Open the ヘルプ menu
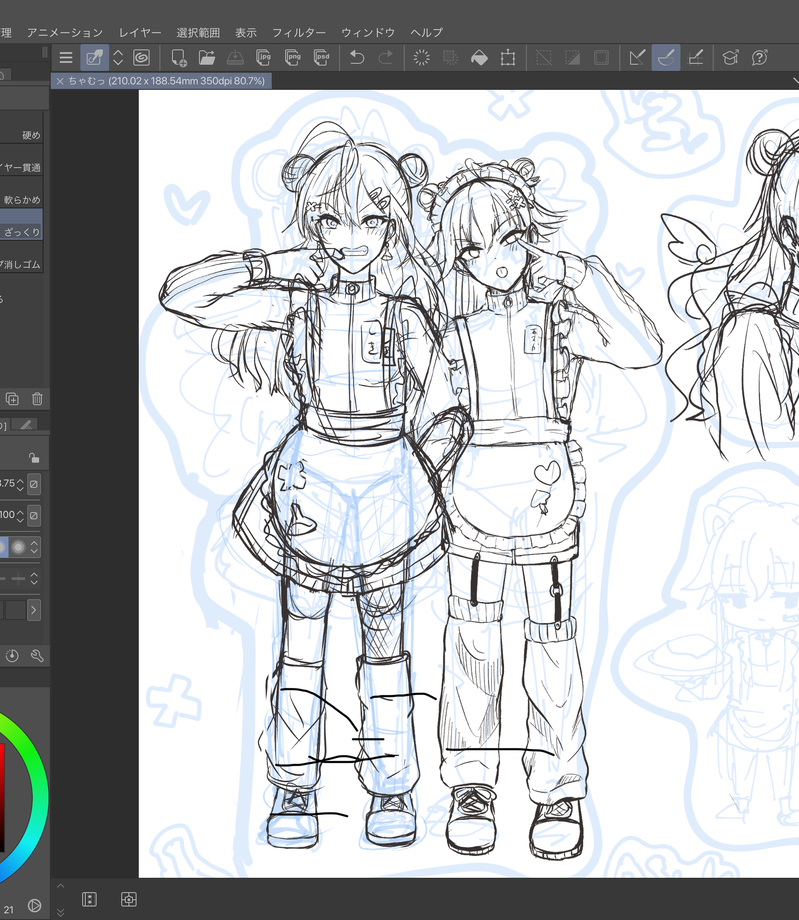The height and width of the screenshot is (920, 799). 426,33
